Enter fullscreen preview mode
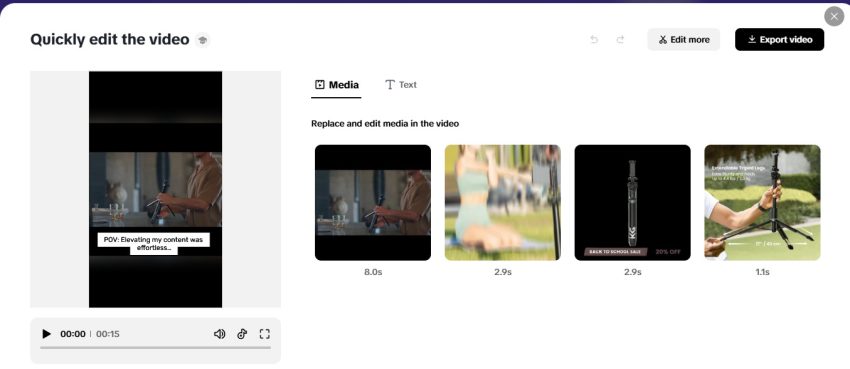Image resolution: width=850 pixels, height=369 pixels. tap(265, 334)
